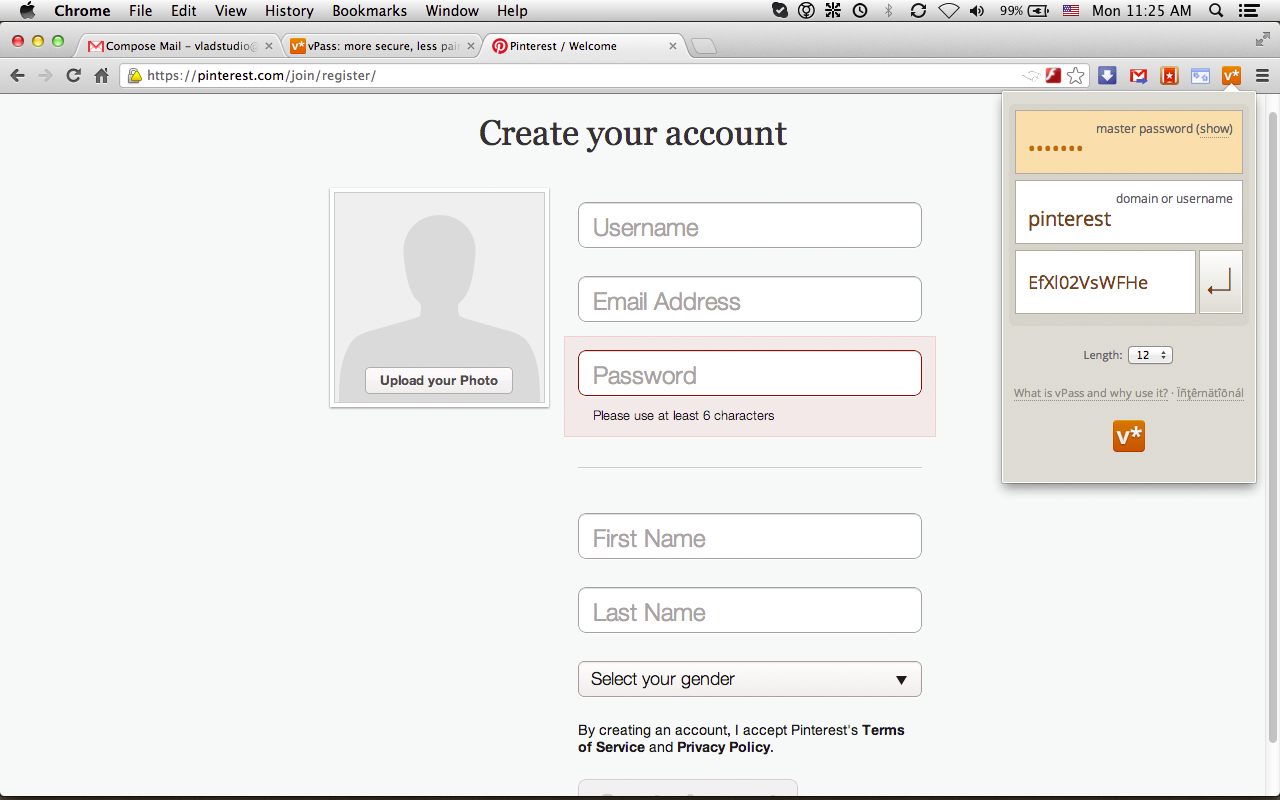The height and width of the screenshot is (800, 1280).
Task: Focus the First Name field
Action: coord(750,536)
